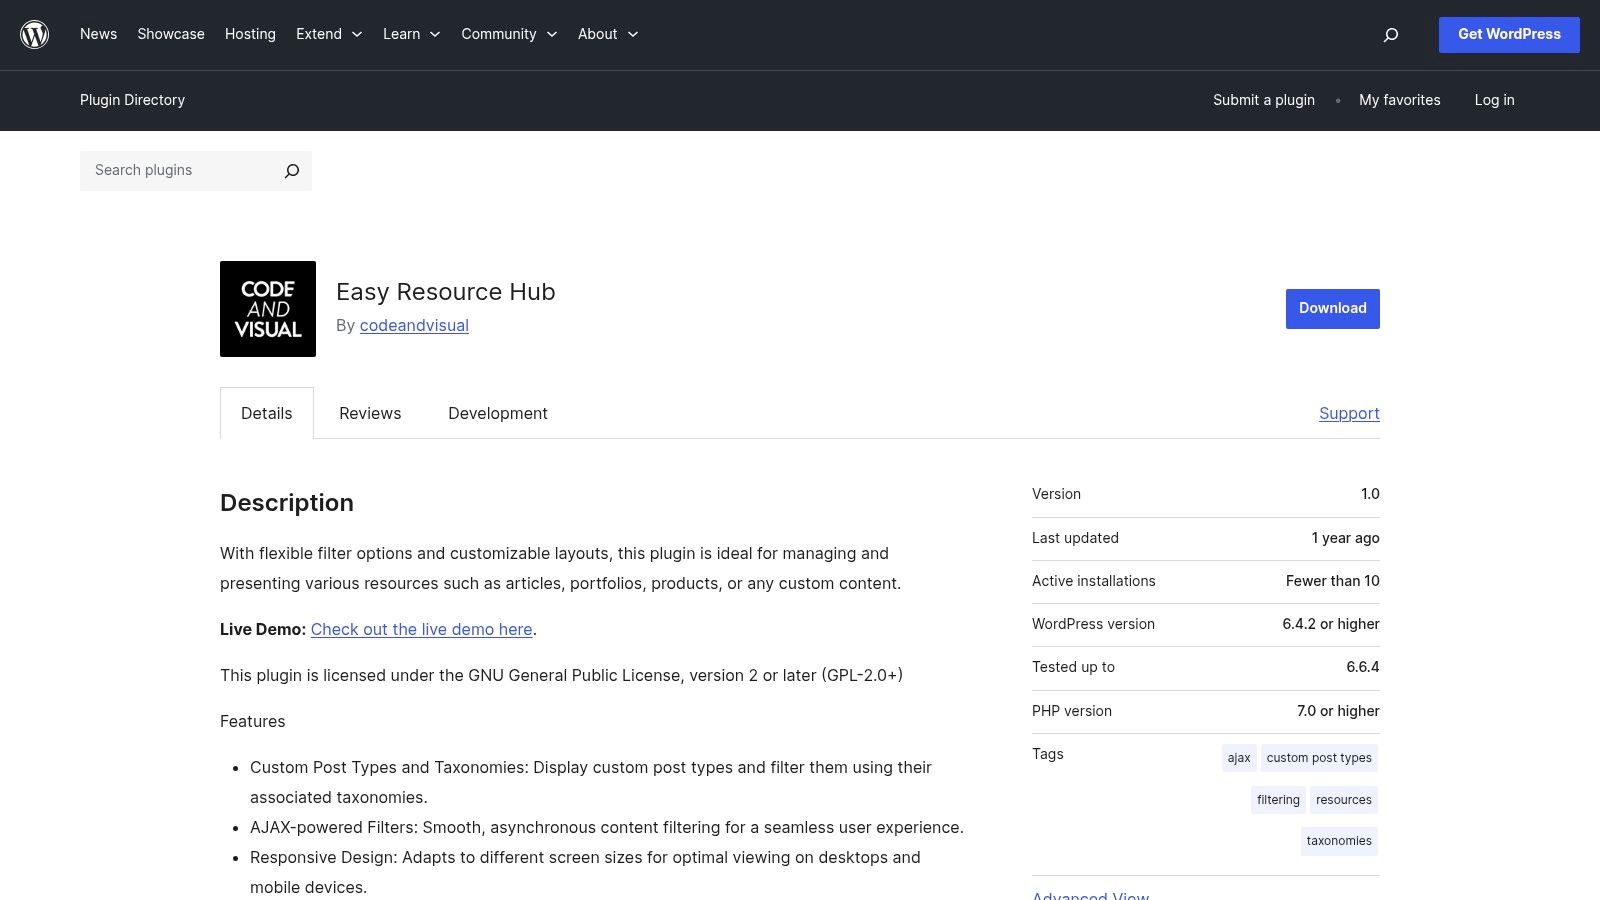Click the Advanced View link

coord(1090,895)
